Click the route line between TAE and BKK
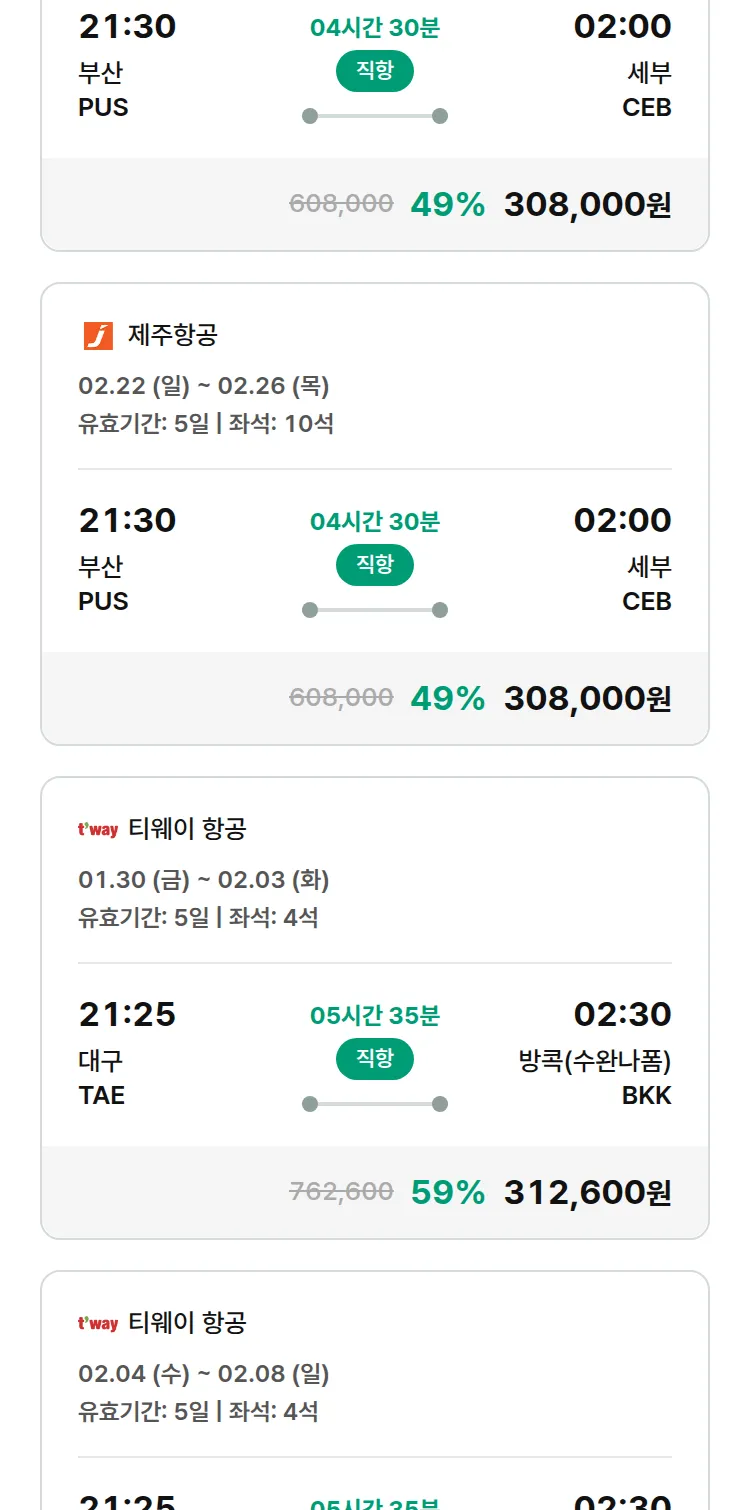The image size is (750, 1510). [375, 1104]
